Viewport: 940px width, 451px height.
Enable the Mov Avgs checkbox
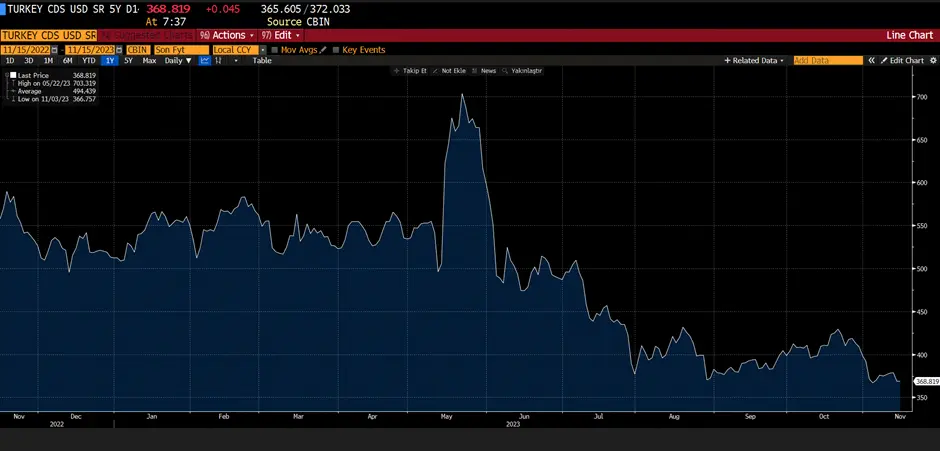275,50
